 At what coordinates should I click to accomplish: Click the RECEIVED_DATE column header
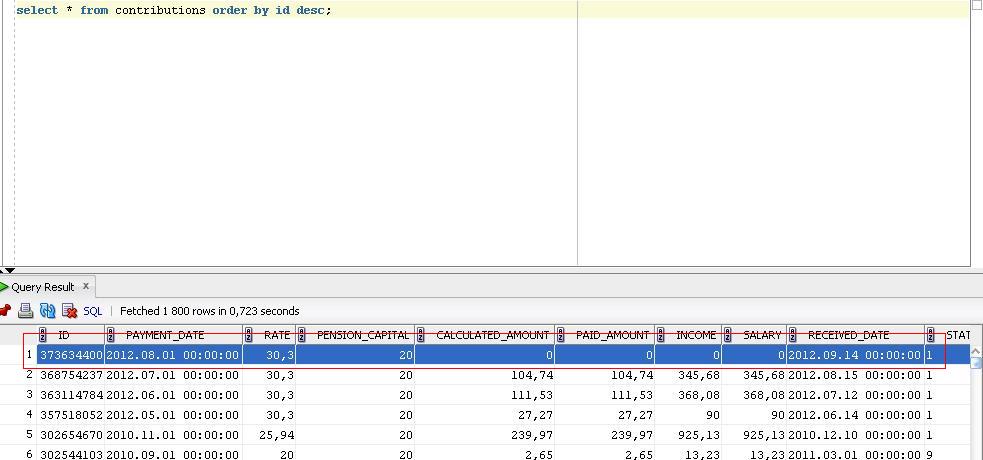point(855,335)
